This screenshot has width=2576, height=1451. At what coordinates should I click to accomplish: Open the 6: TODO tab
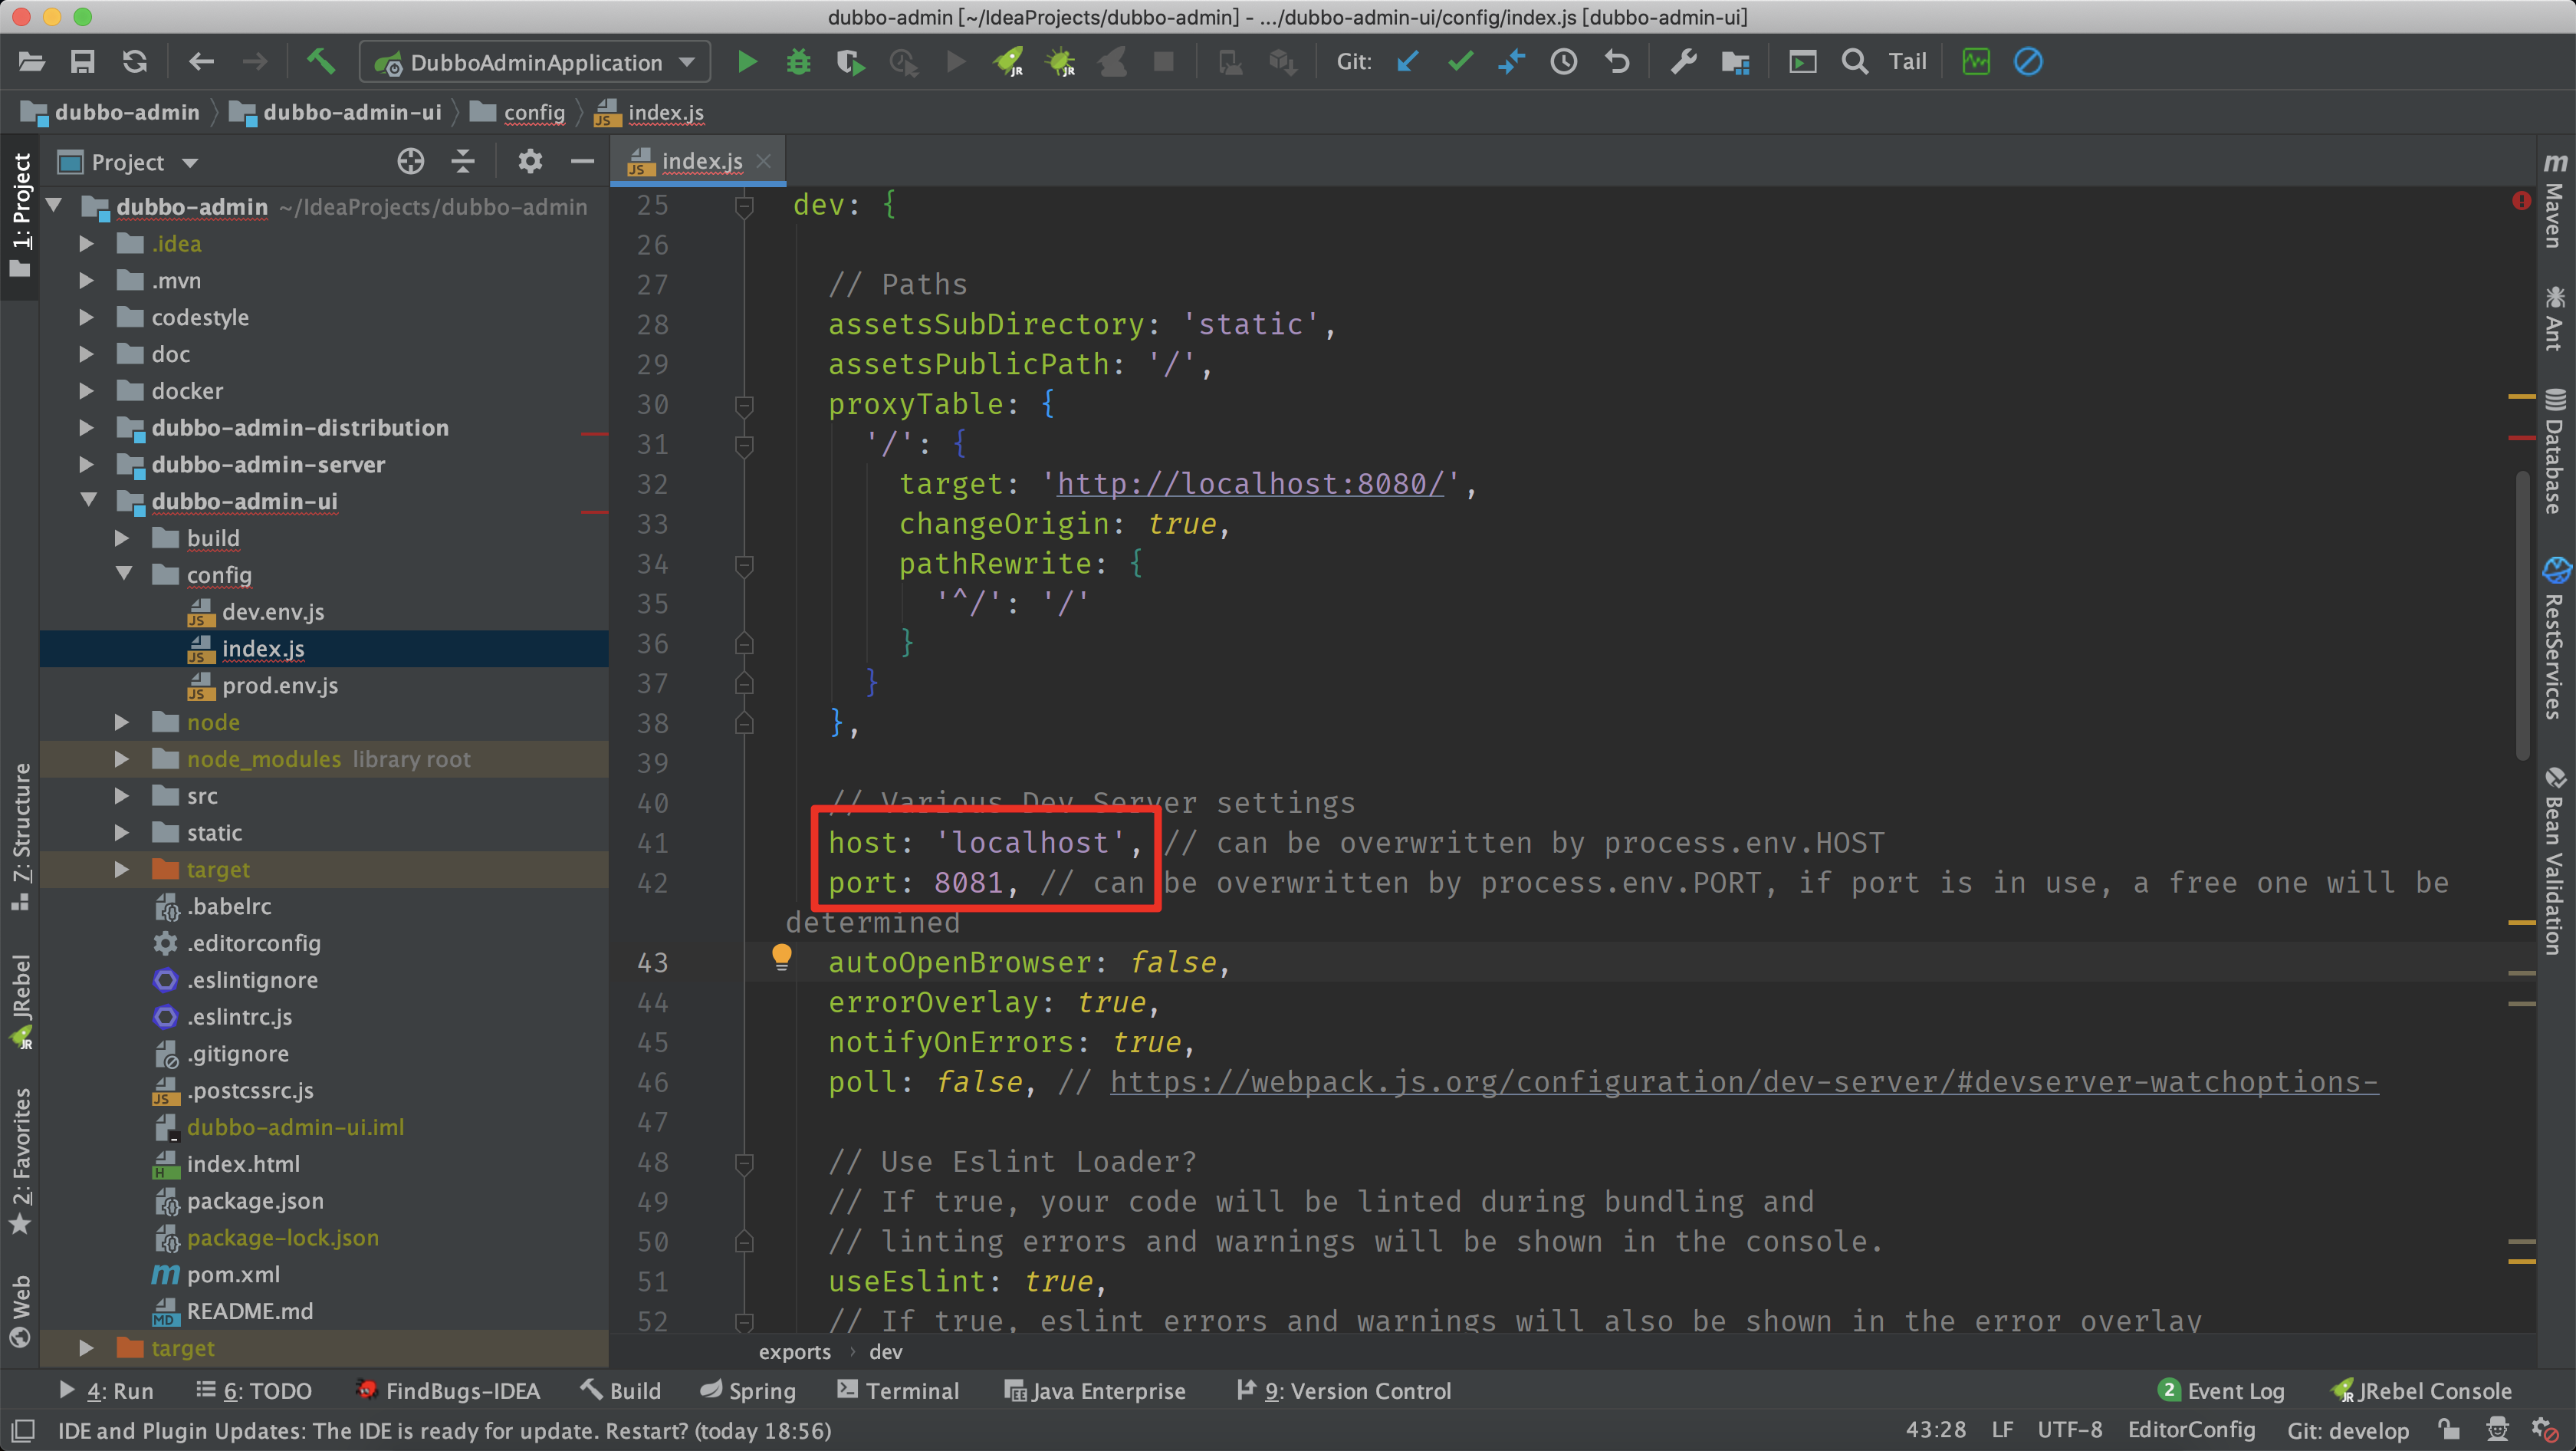tap(254, 1390)
